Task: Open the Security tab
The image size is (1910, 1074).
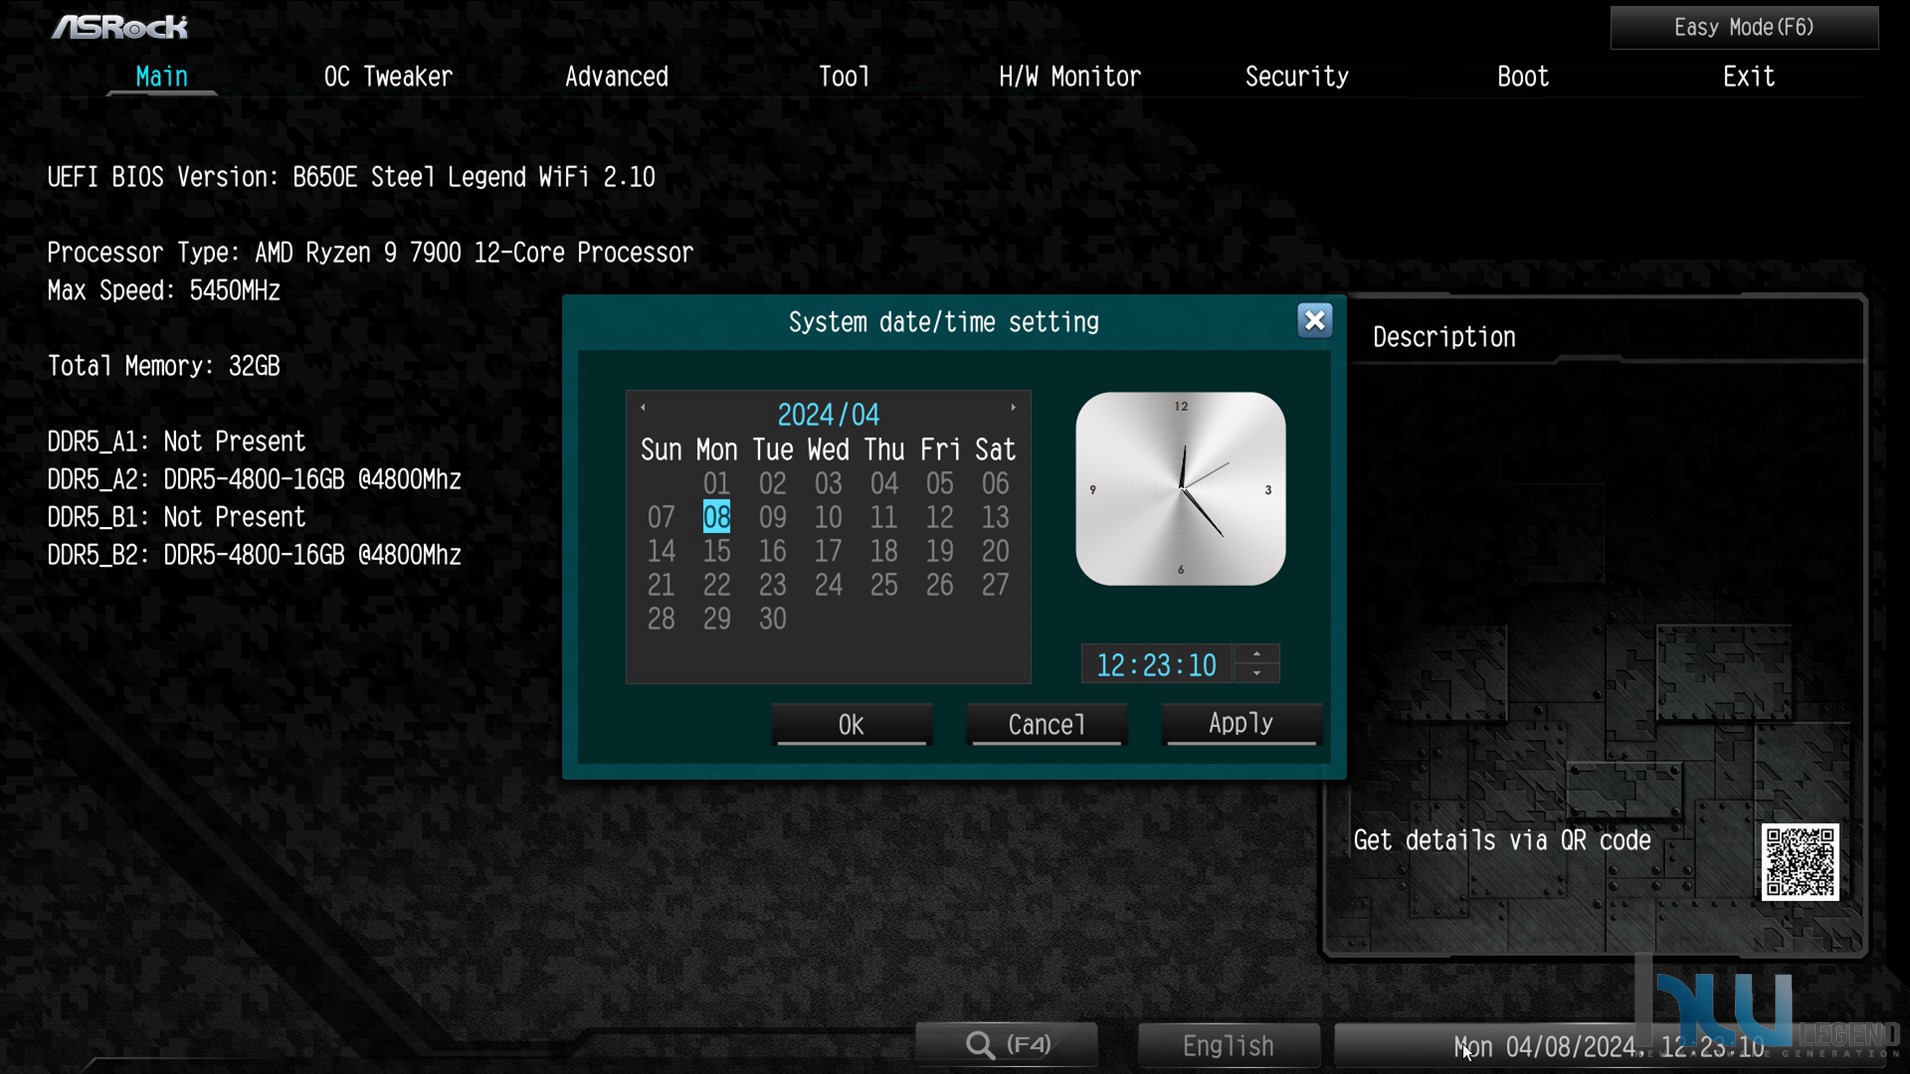Action: [1296, 77]
